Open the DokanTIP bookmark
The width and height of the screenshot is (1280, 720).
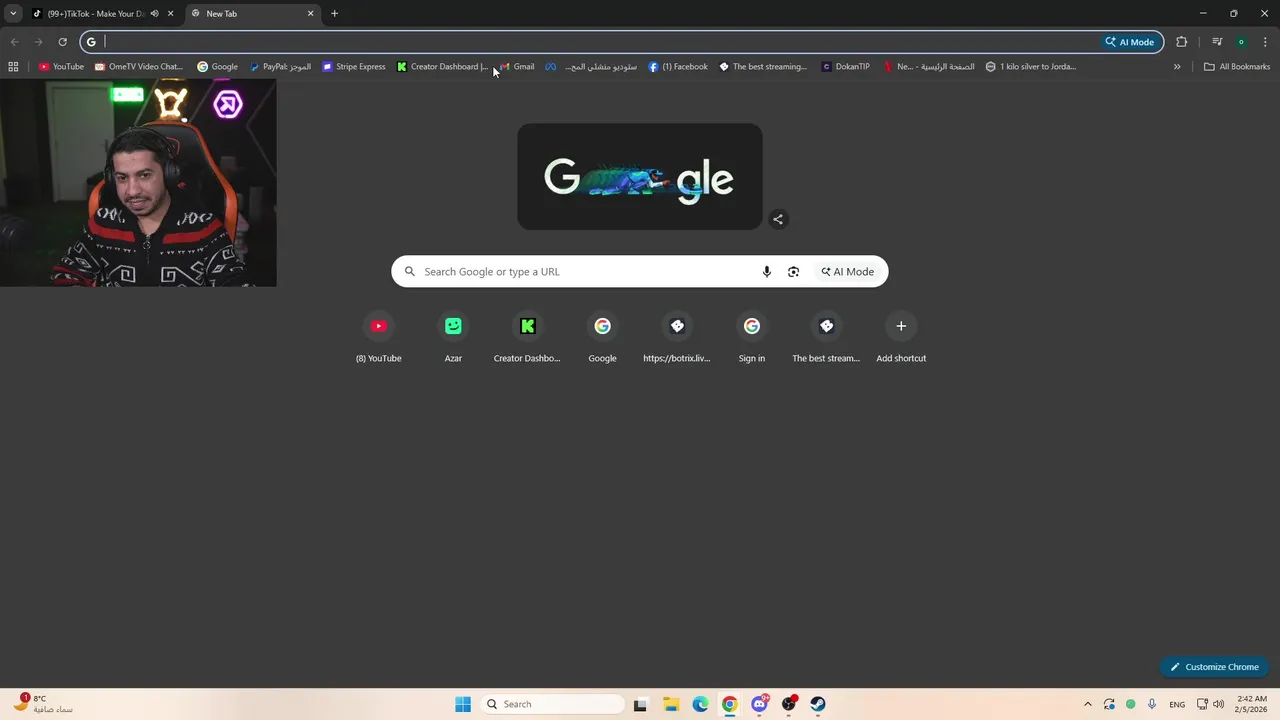point(845,67)
